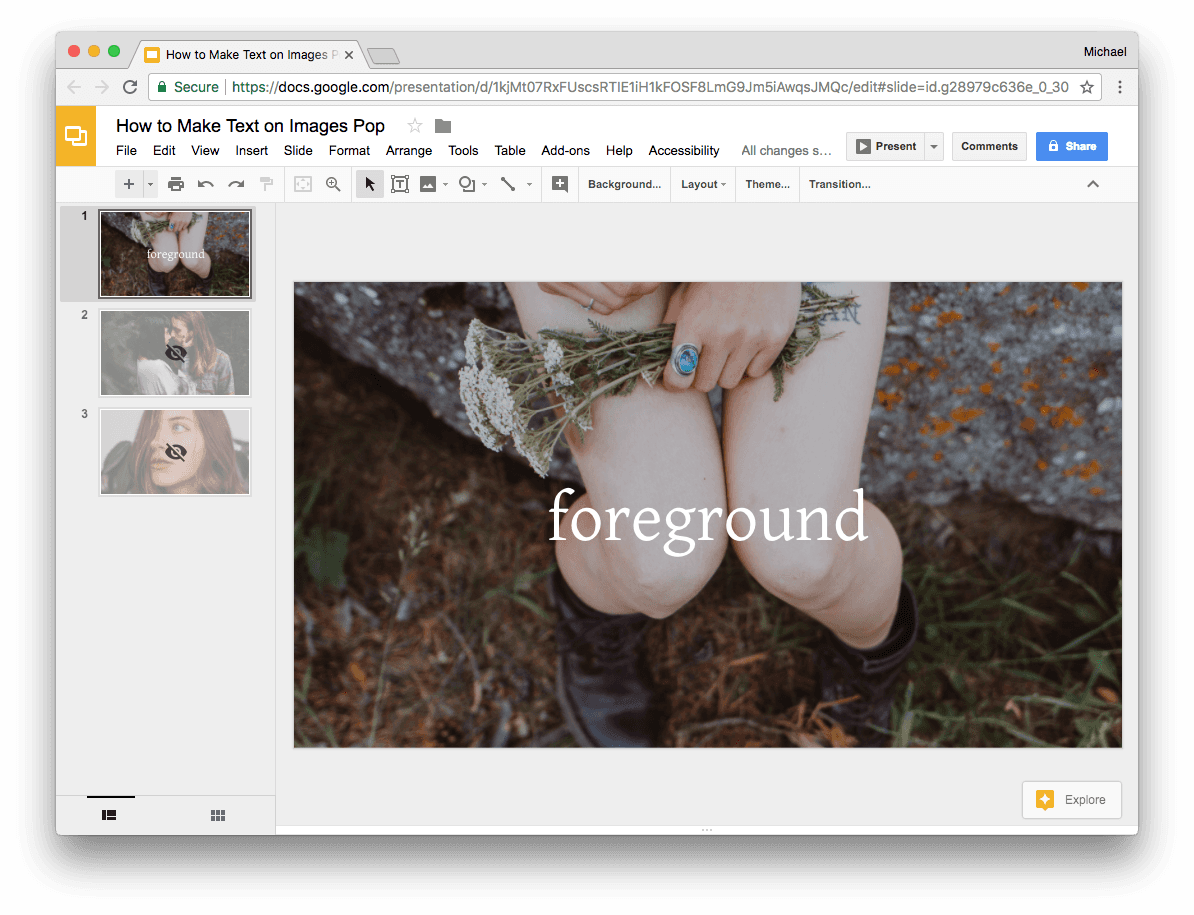Expand new slide layout arrow

click(151, 184)
